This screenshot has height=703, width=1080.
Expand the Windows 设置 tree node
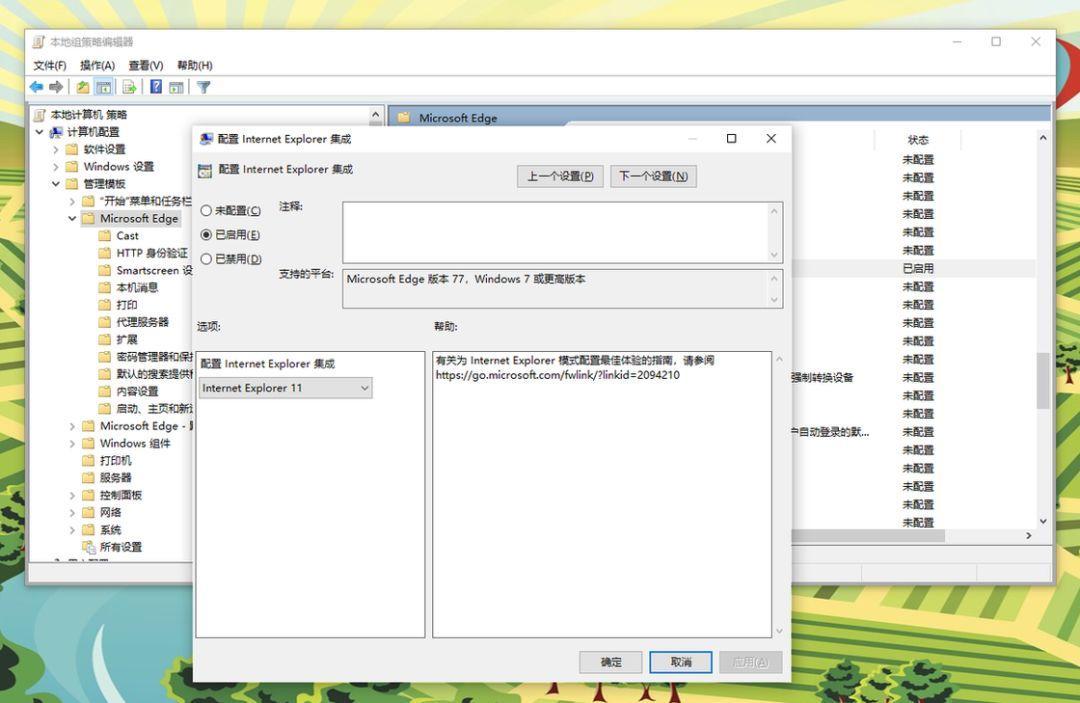(x=56, y=167)
